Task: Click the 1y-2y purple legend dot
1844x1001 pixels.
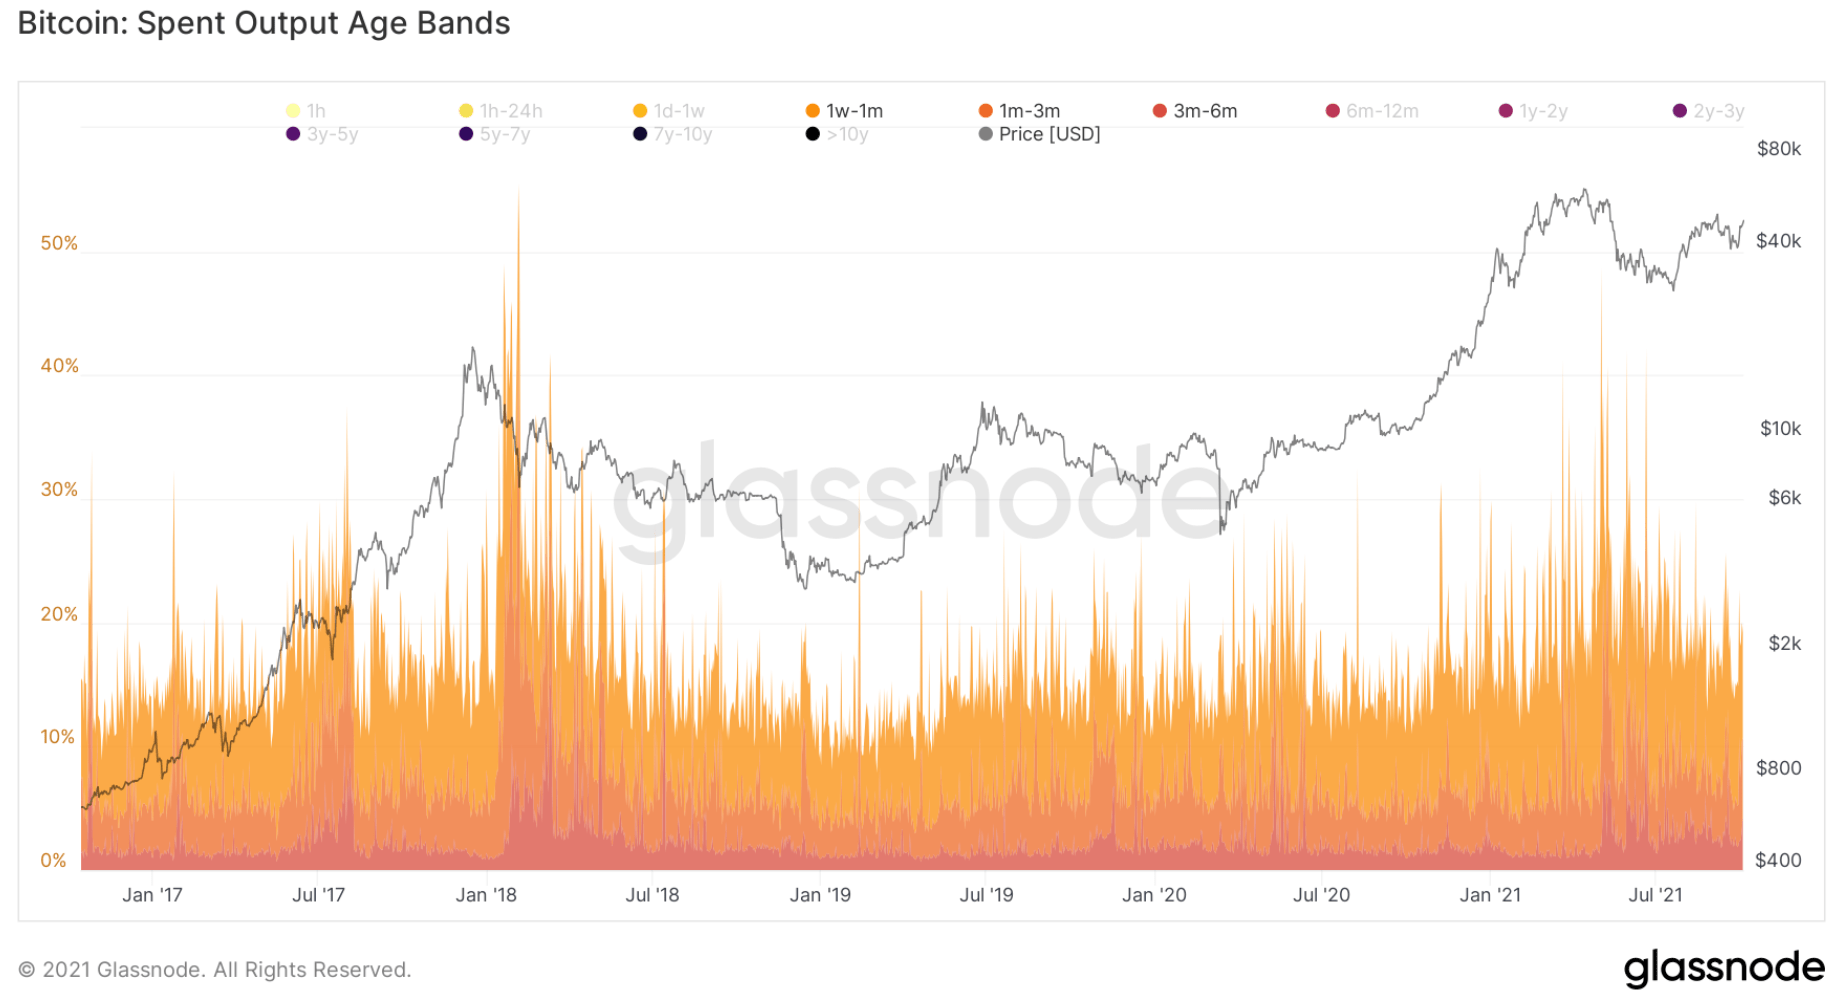Action: click(x=1506, y=111)
